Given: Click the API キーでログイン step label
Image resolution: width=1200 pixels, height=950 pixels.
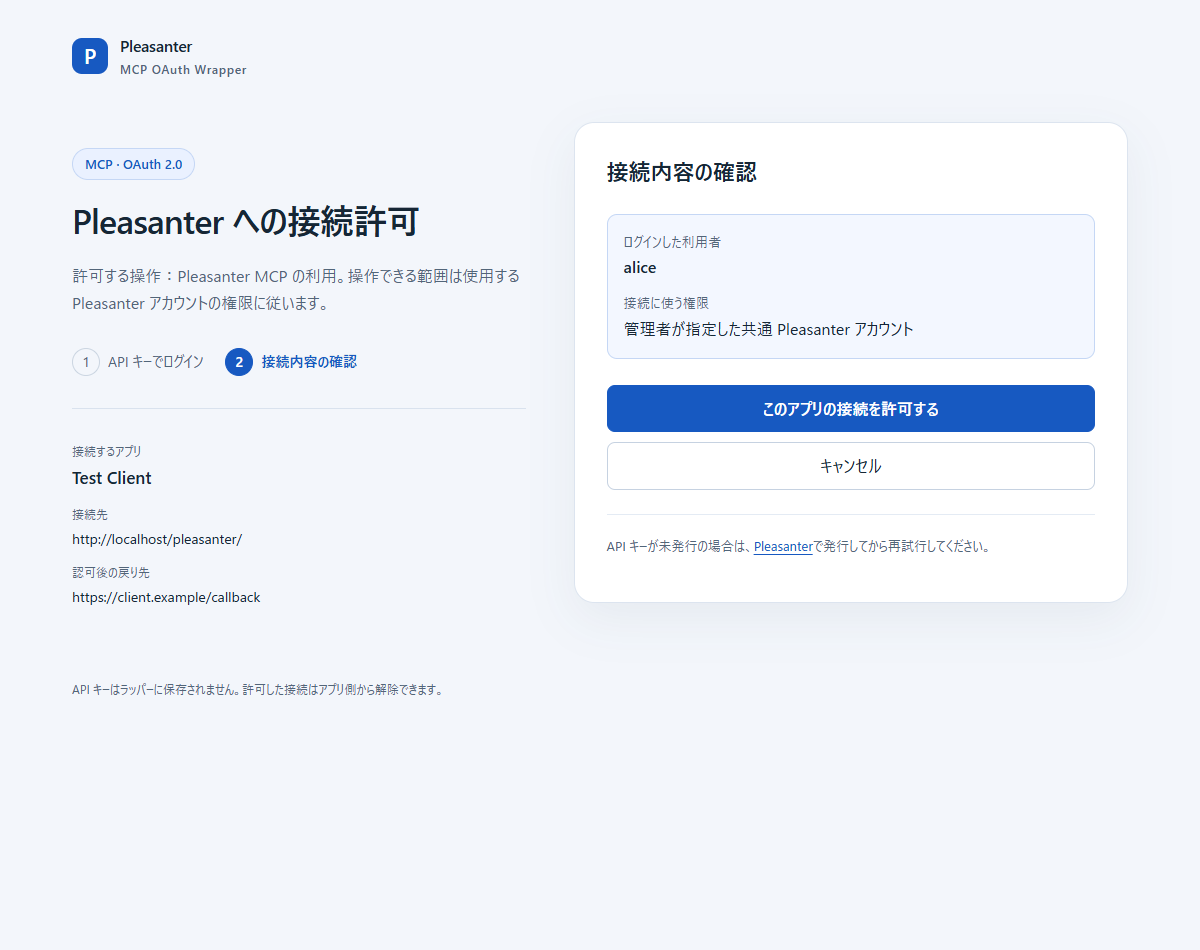Looking at the screenshot, I should [x=156, y=362].
